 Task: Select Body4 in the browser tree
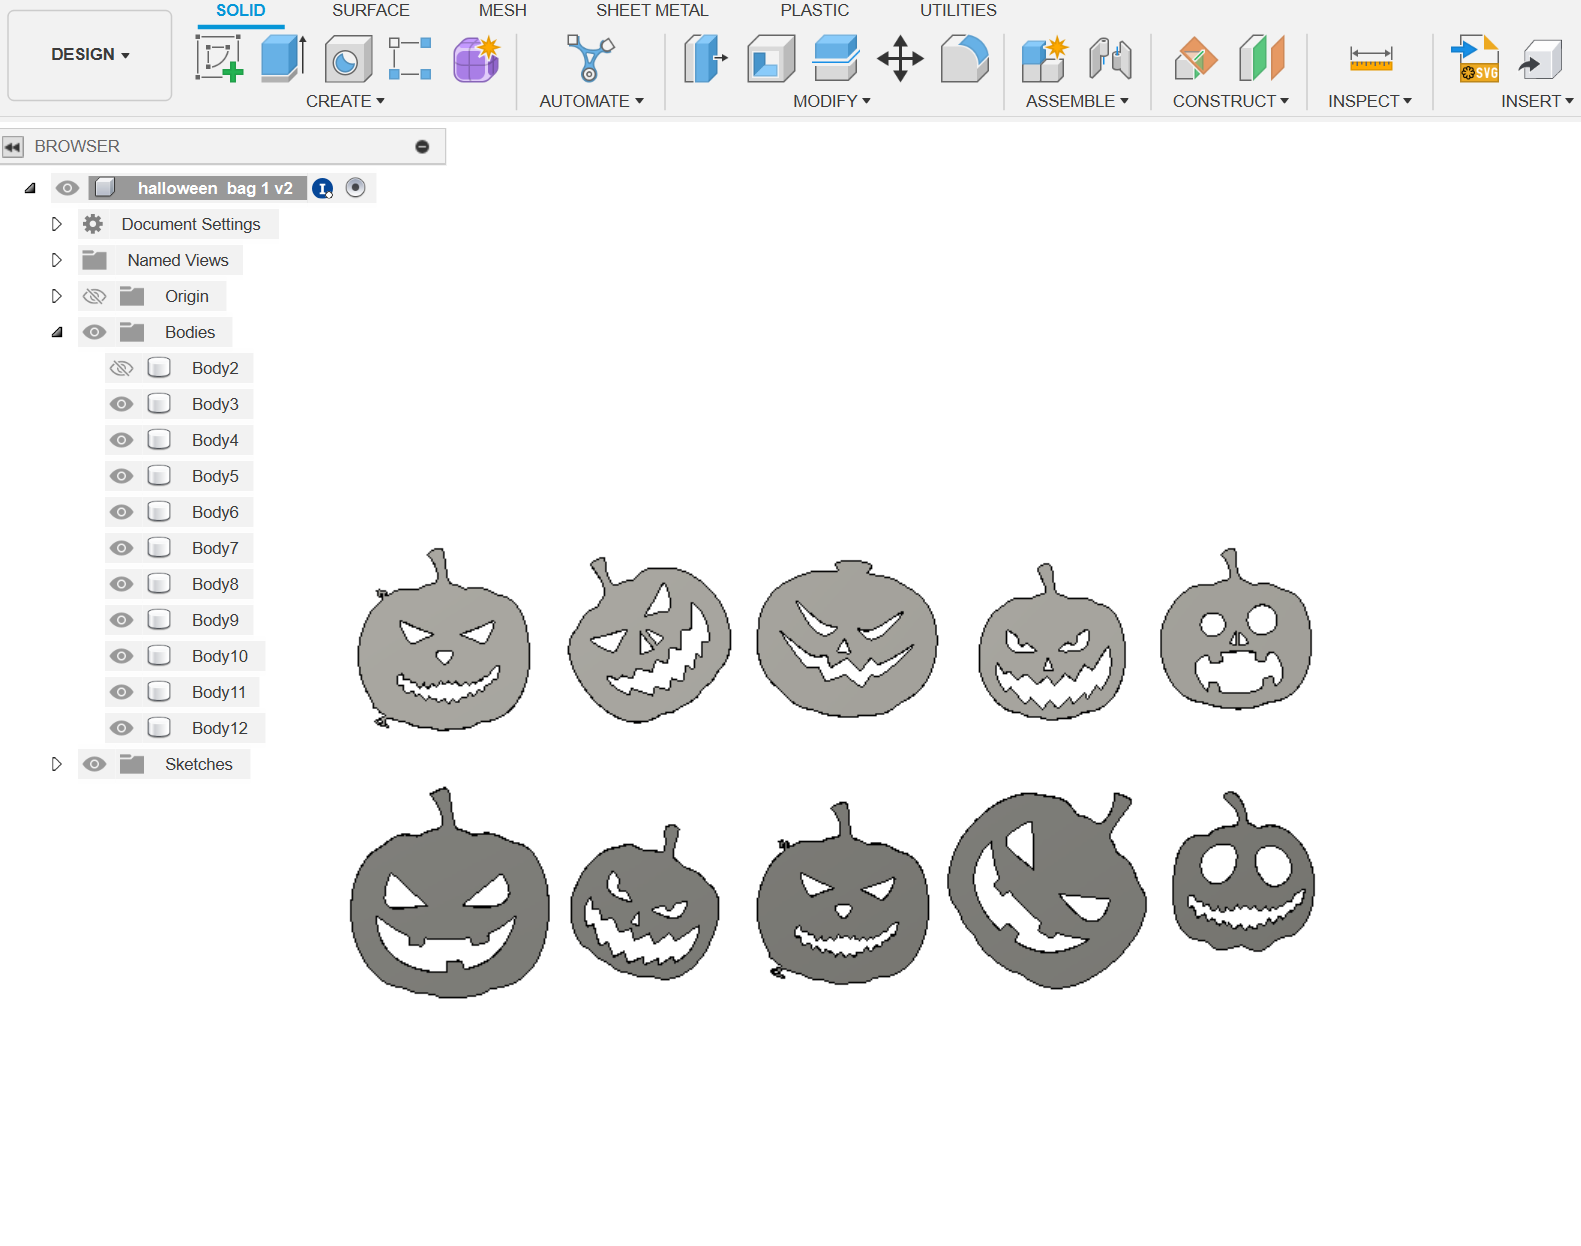215,440
